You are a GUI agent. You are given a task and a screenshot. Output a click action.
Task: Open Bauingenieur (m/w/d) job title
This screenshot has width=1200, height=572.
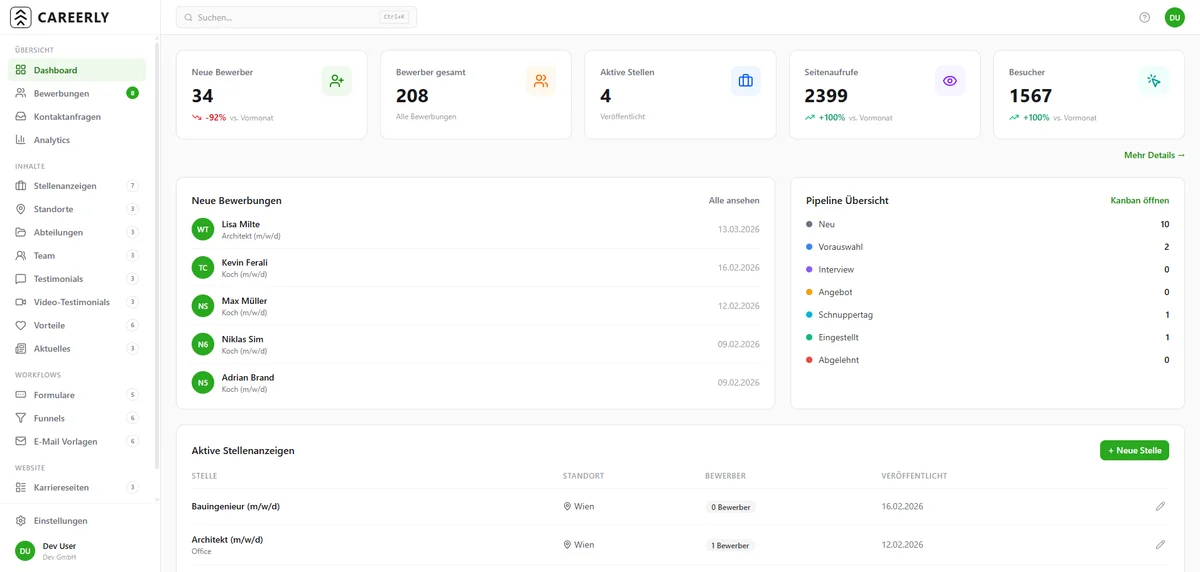pyautogui.click(x=235, y=507)
